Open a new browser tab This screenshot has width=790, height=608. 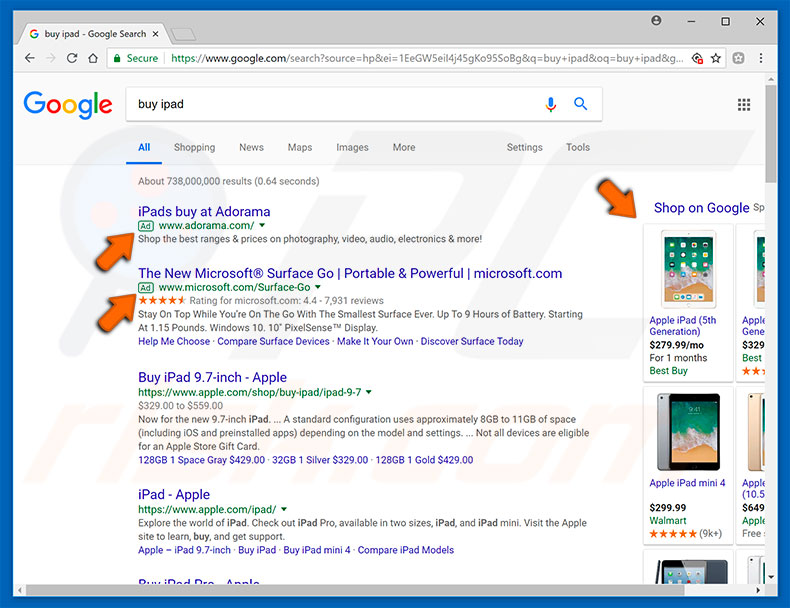[183, 34]
